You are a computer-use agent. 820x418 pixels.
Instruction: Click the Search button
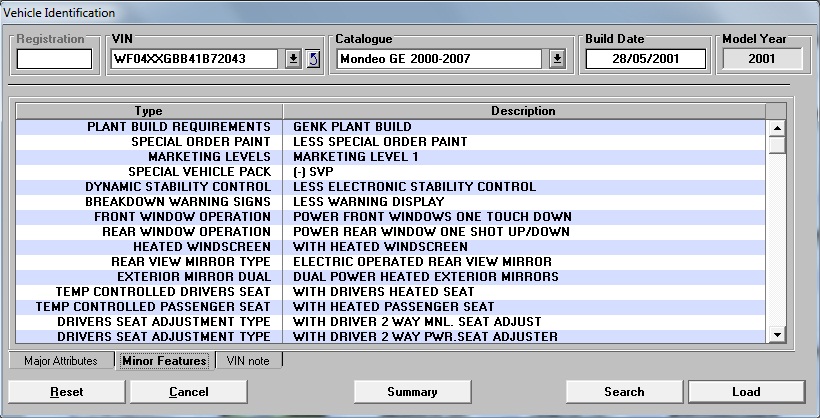[x=624, y=392]
